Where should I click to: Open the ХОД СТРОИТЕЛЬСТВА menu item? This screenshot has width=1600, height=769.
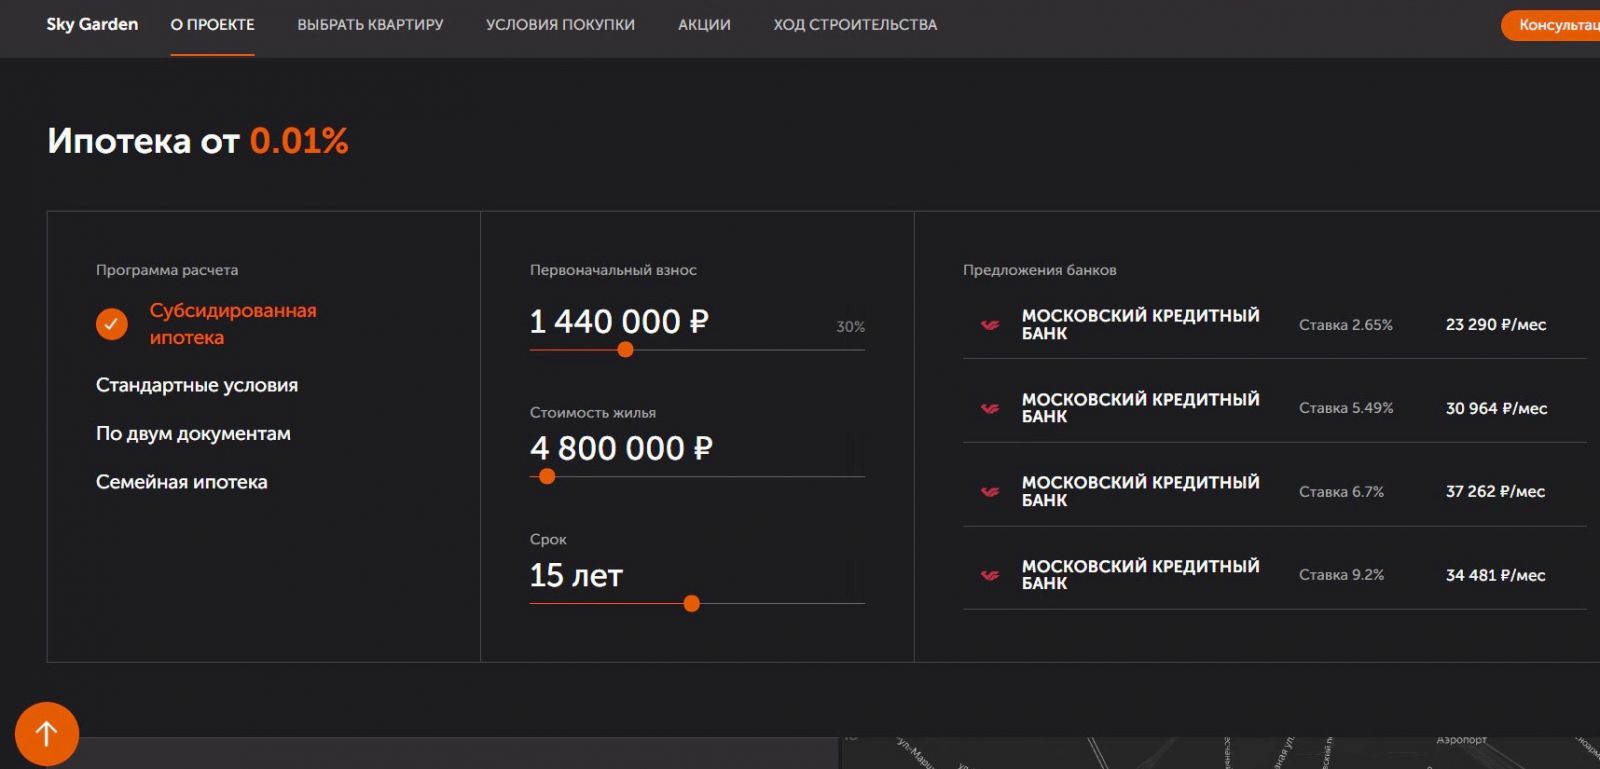click(x=855, y=25)
